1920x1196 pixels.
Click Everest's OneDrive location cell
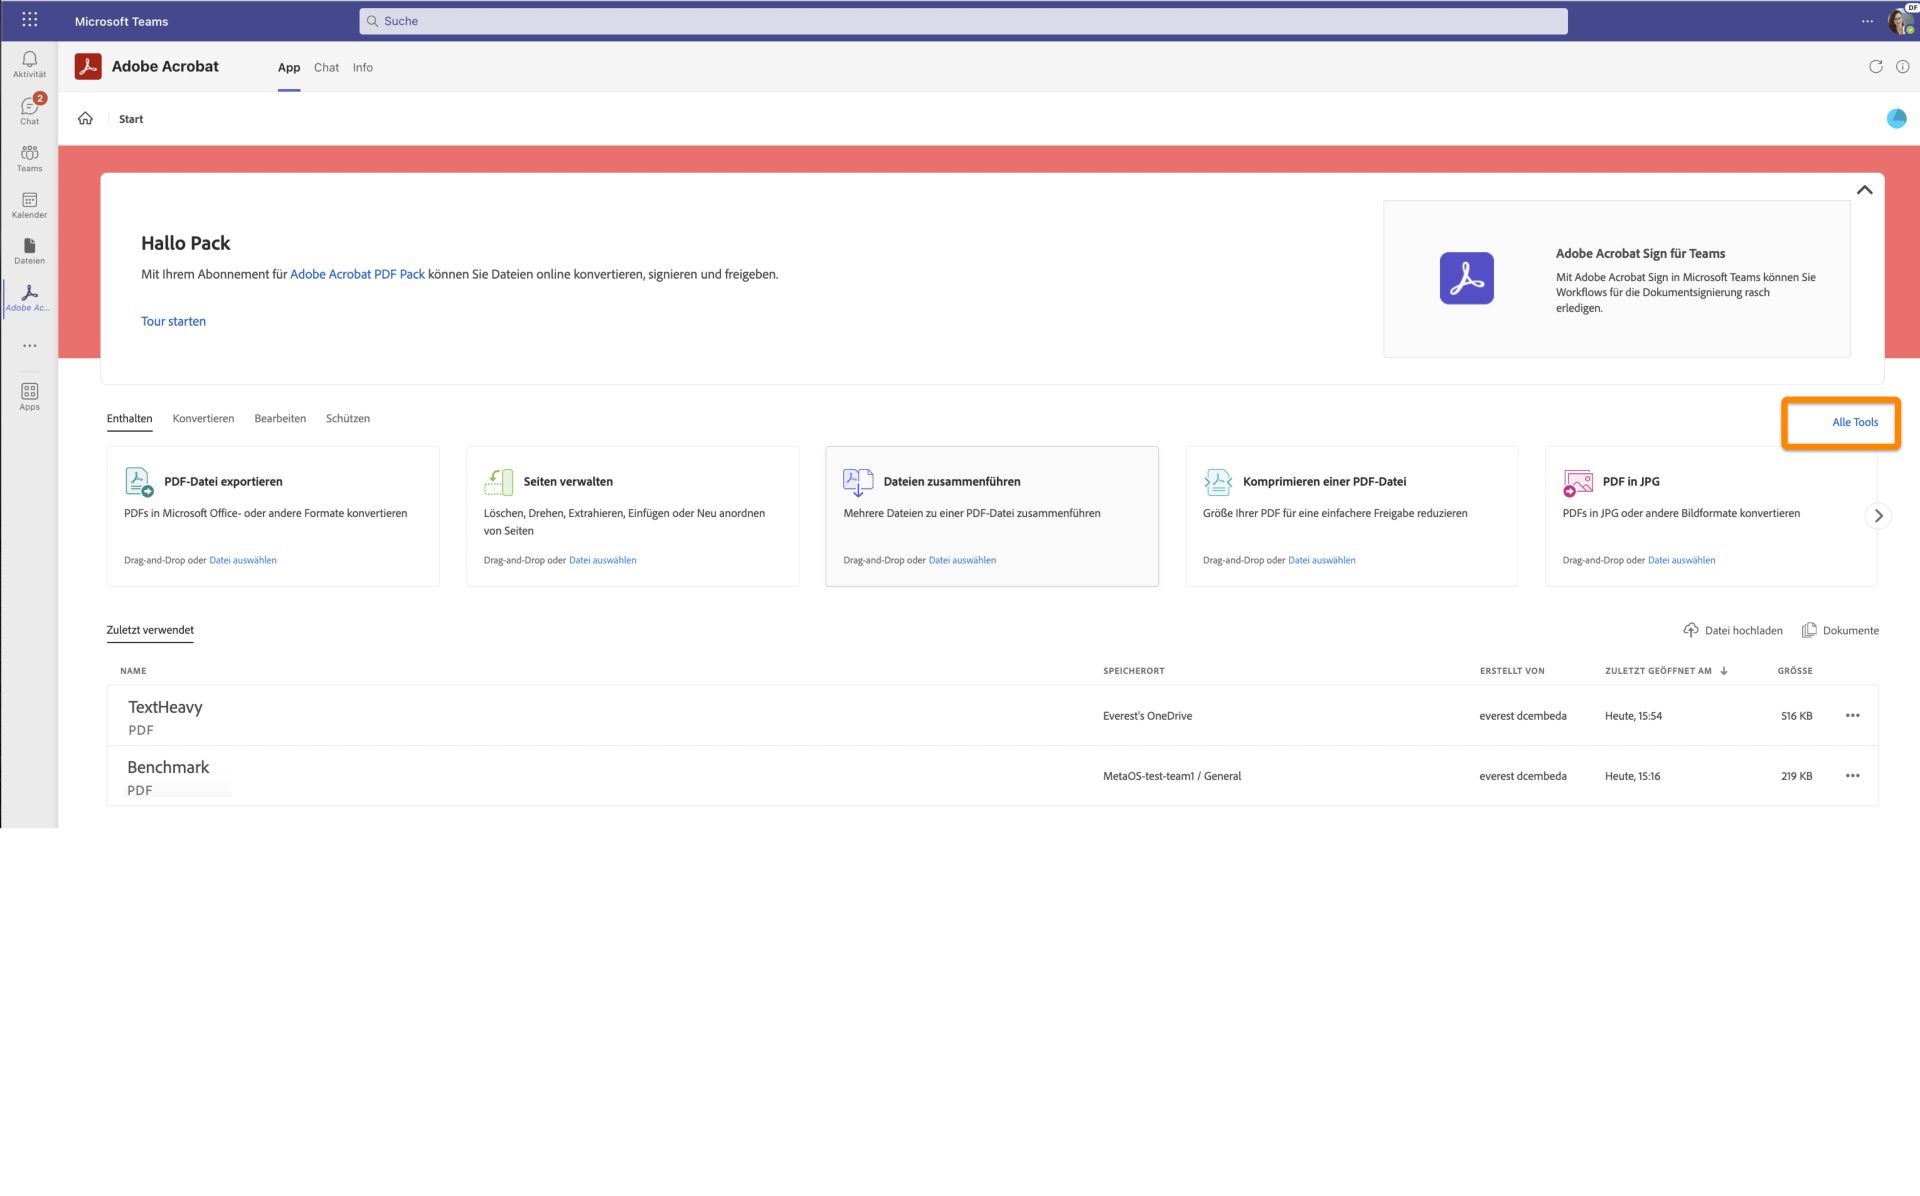(1147, 716)
